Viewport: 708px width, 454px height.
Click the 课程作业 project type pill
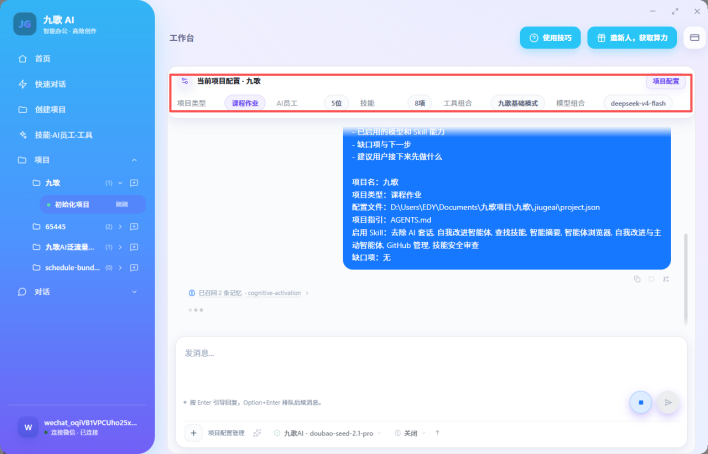tap(245, 103)
